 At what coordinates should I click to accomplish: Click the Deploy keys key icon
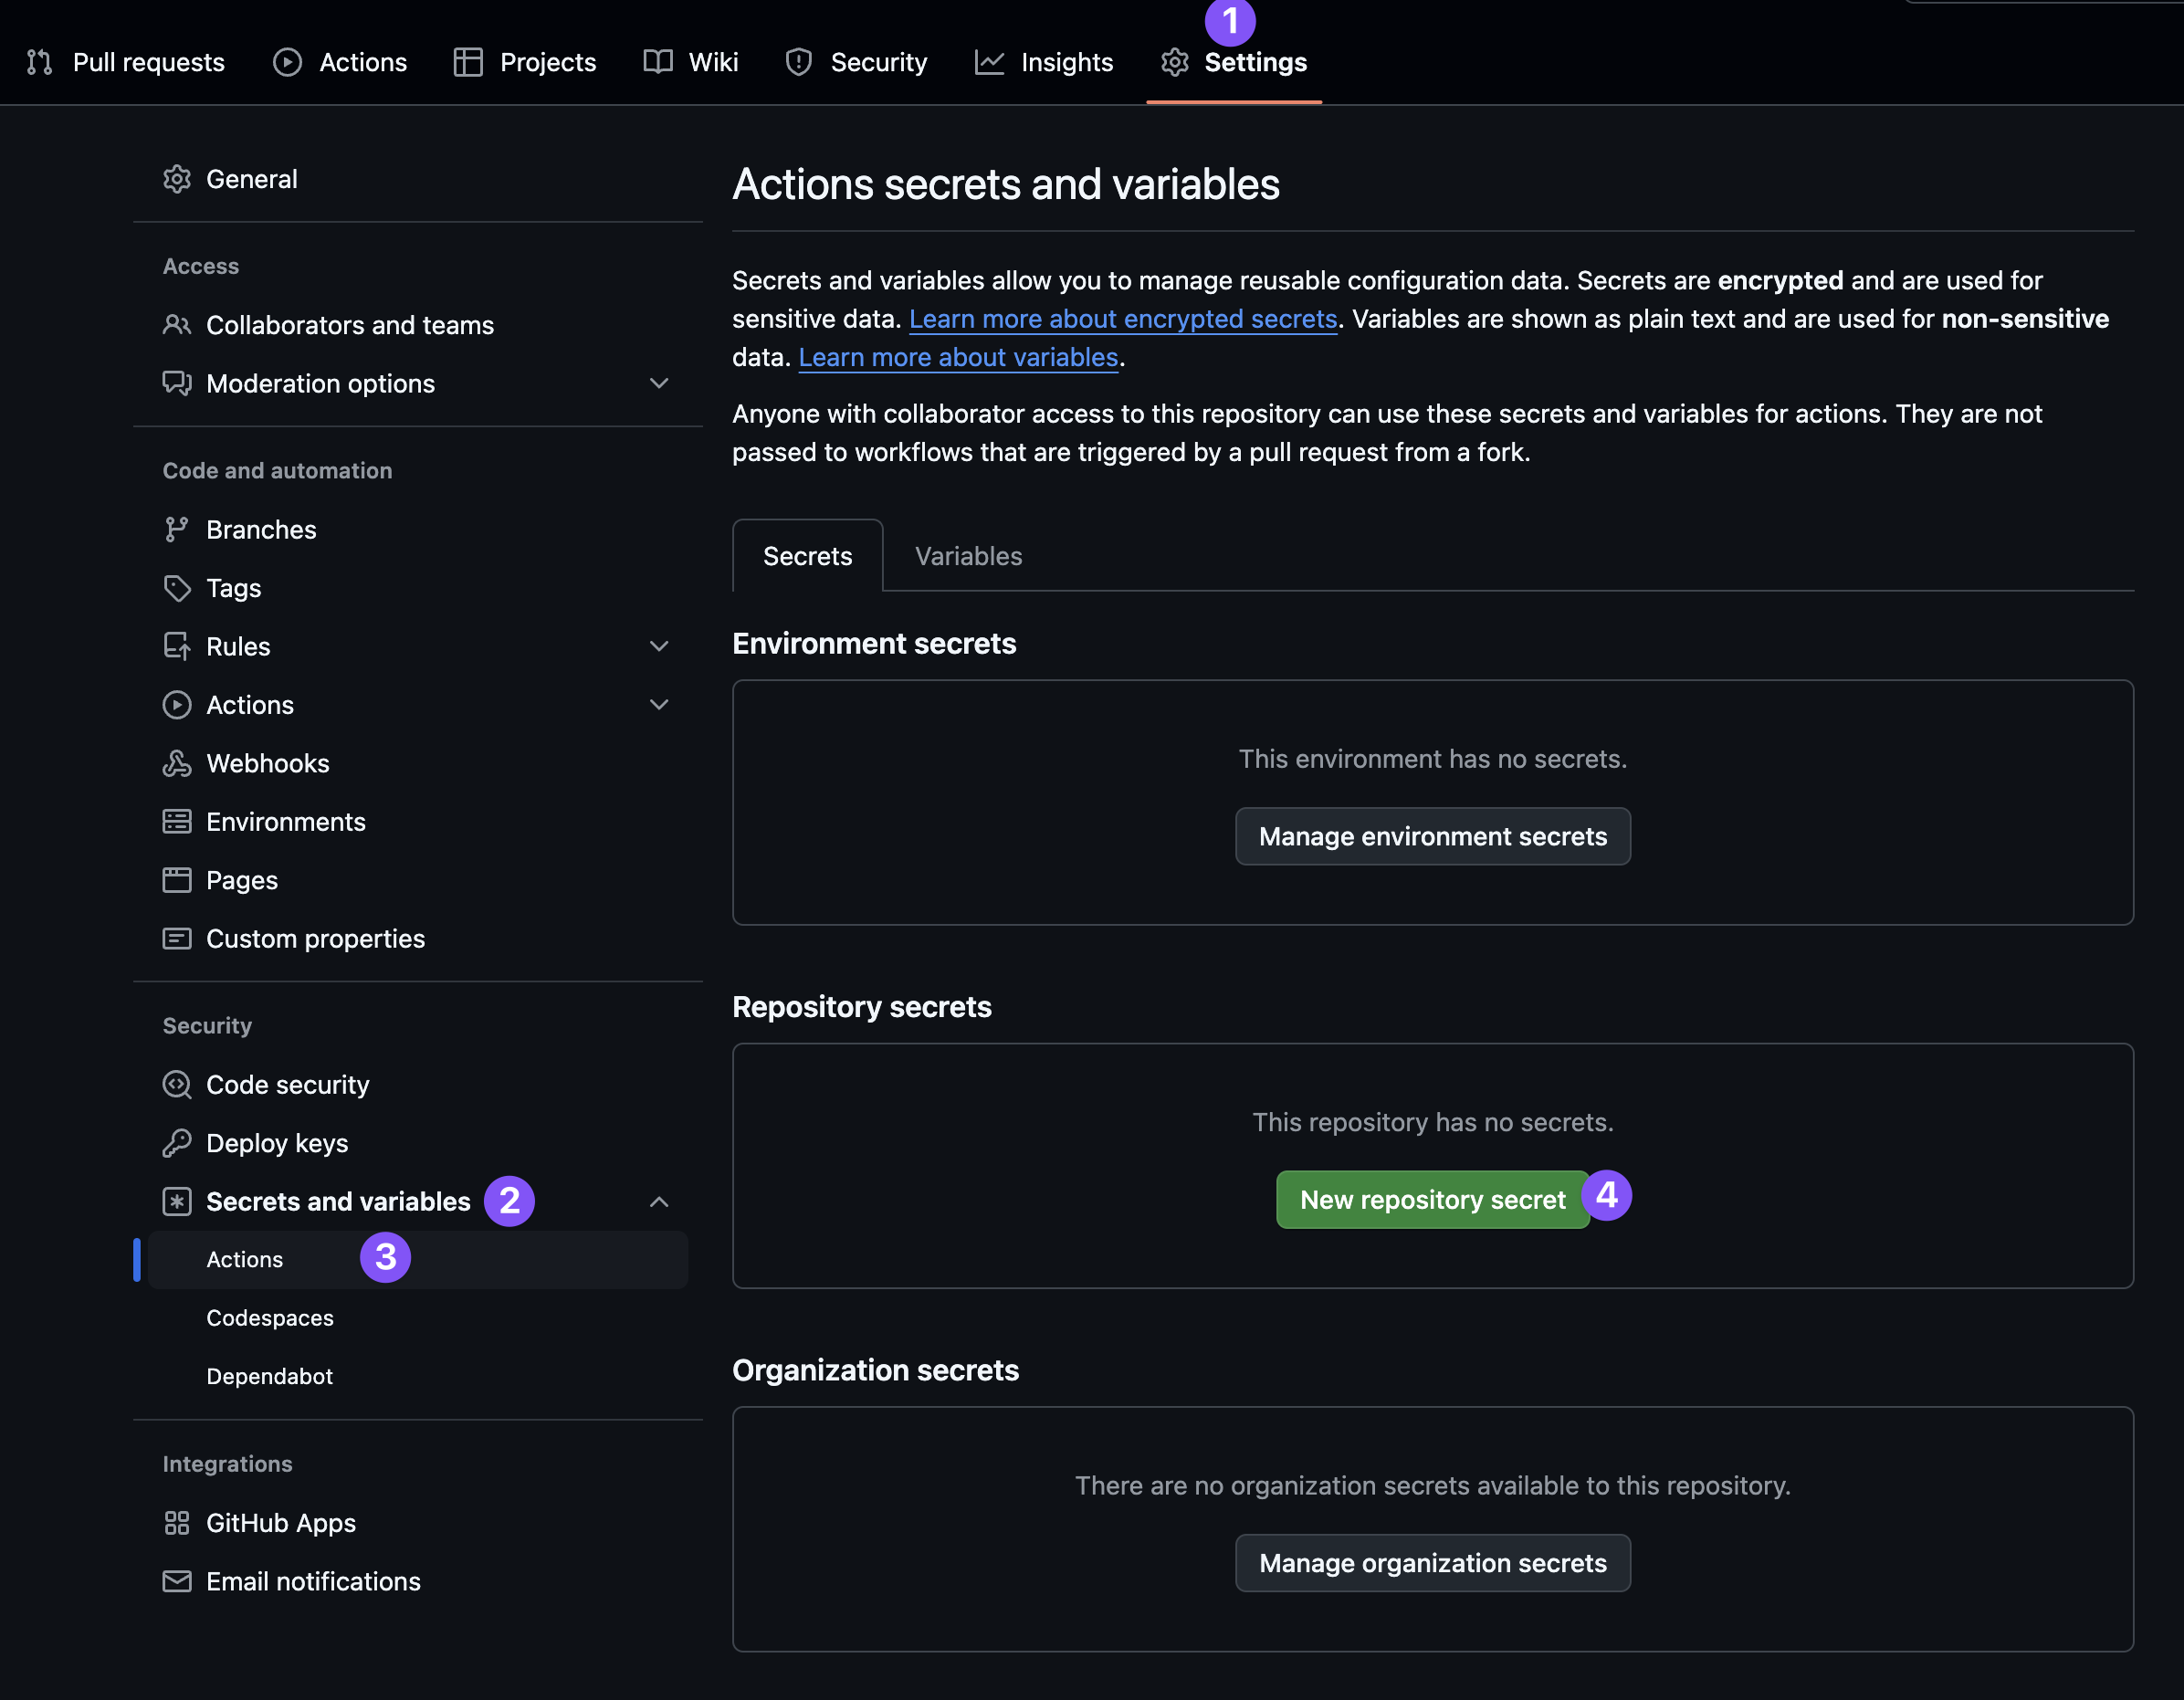tap(177, 1143)
